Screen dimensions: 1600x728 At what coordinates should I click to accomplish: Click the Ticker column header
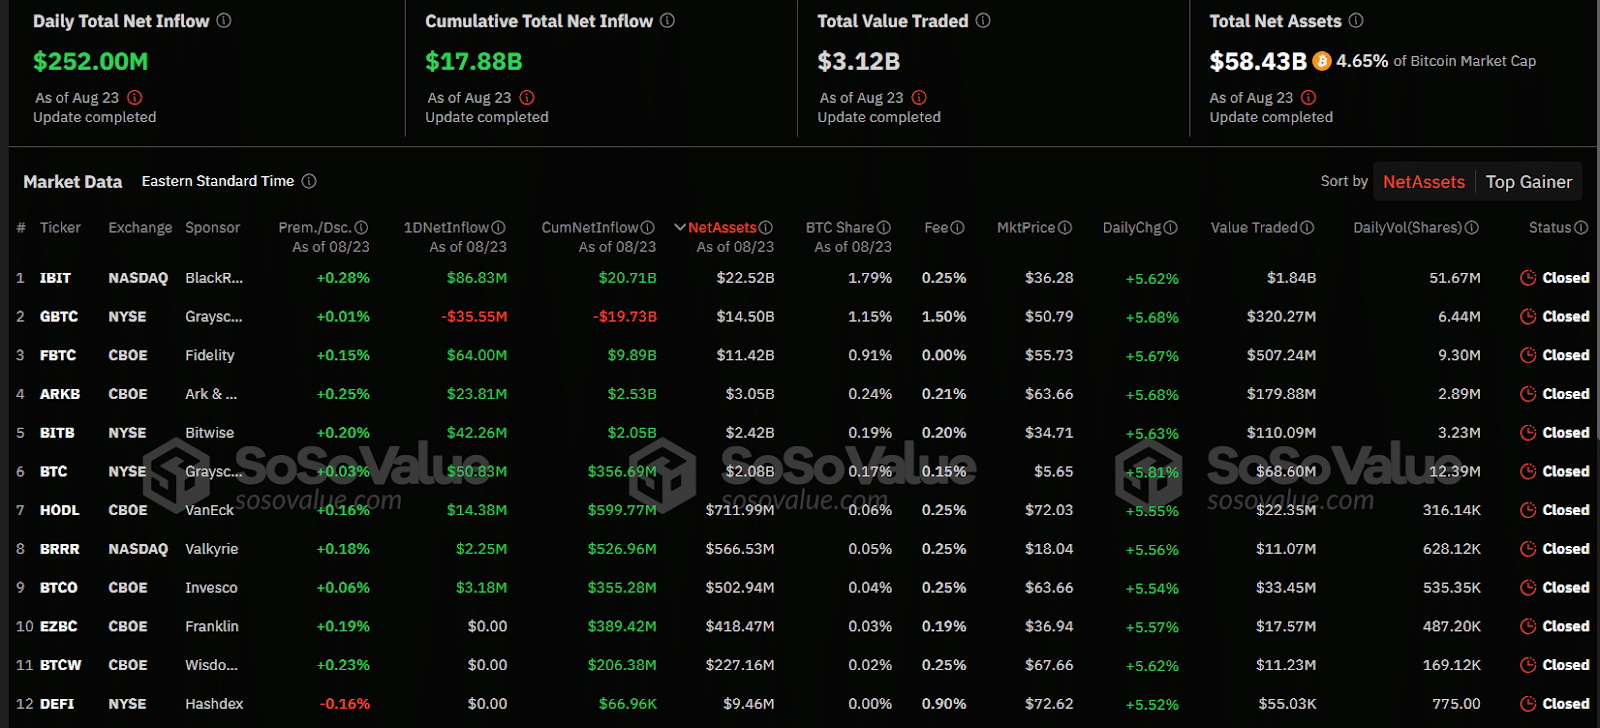click(x=60, y=228)
